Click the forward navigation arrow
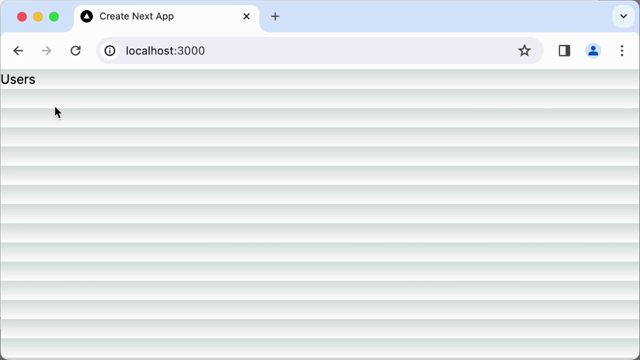 pos(47,51)
